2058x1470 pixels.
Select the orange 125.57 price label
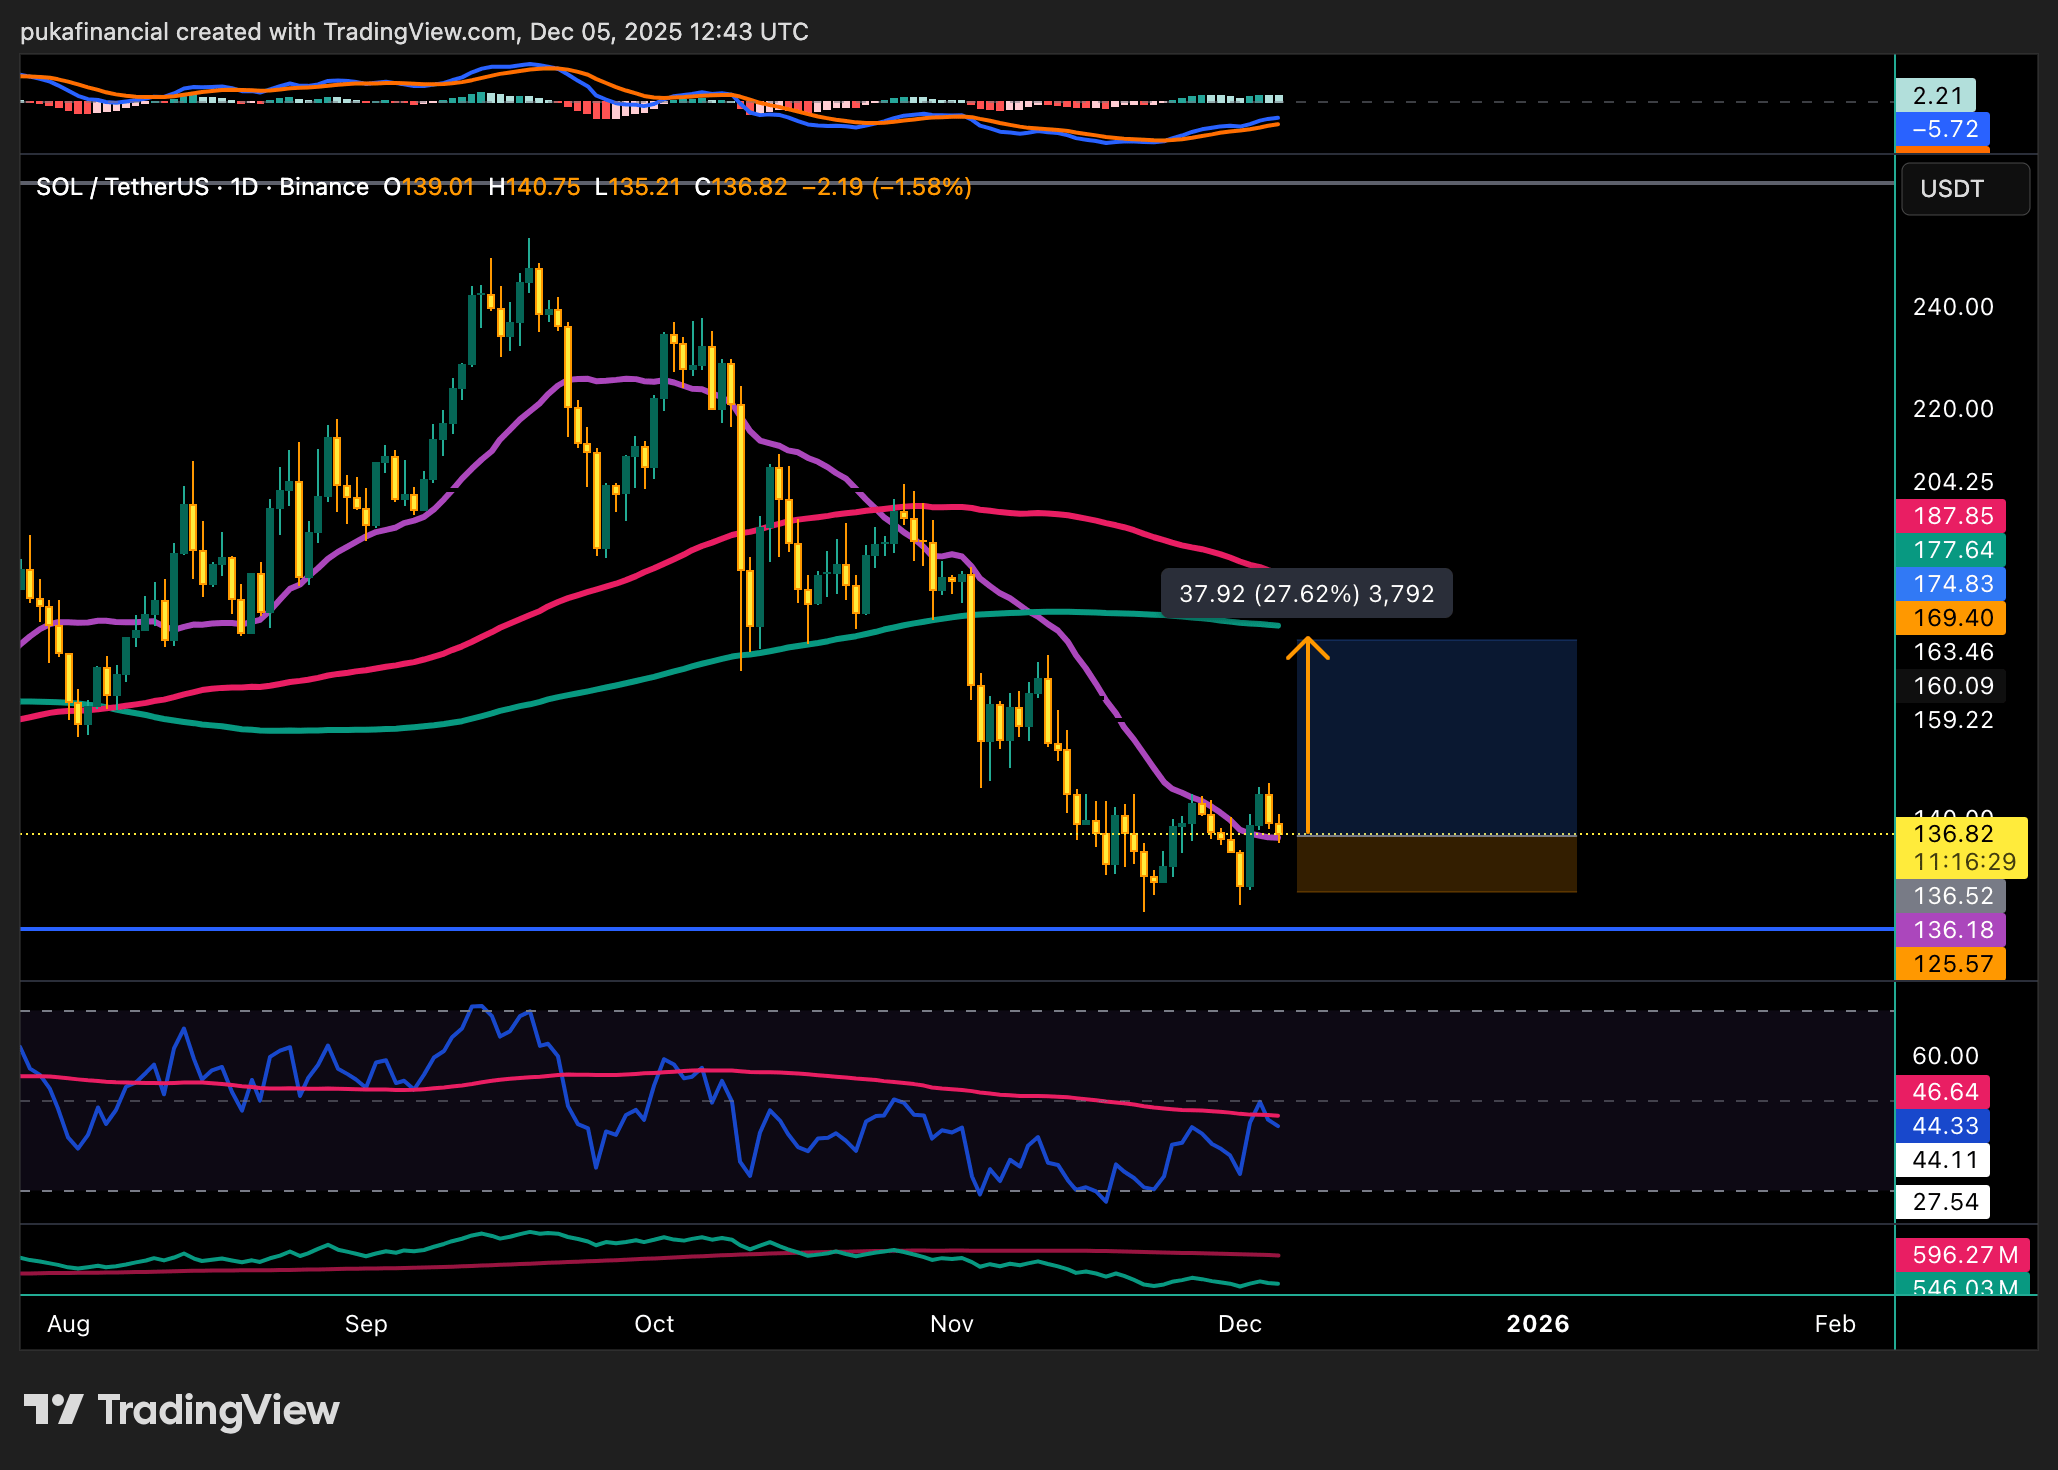point(1951,964)
